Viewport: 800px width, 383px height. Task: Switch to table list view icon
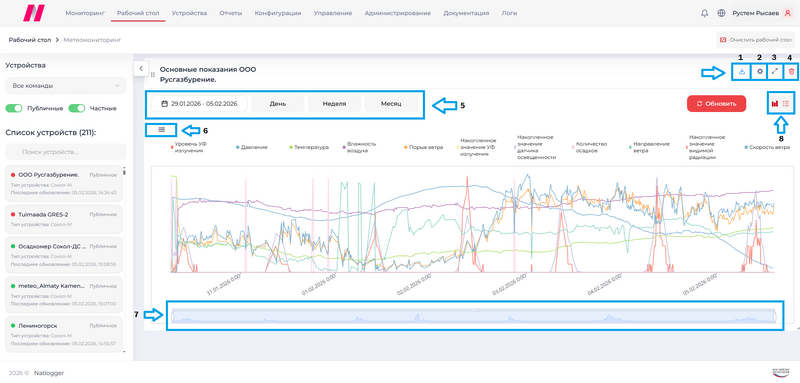tap(786, 104)
